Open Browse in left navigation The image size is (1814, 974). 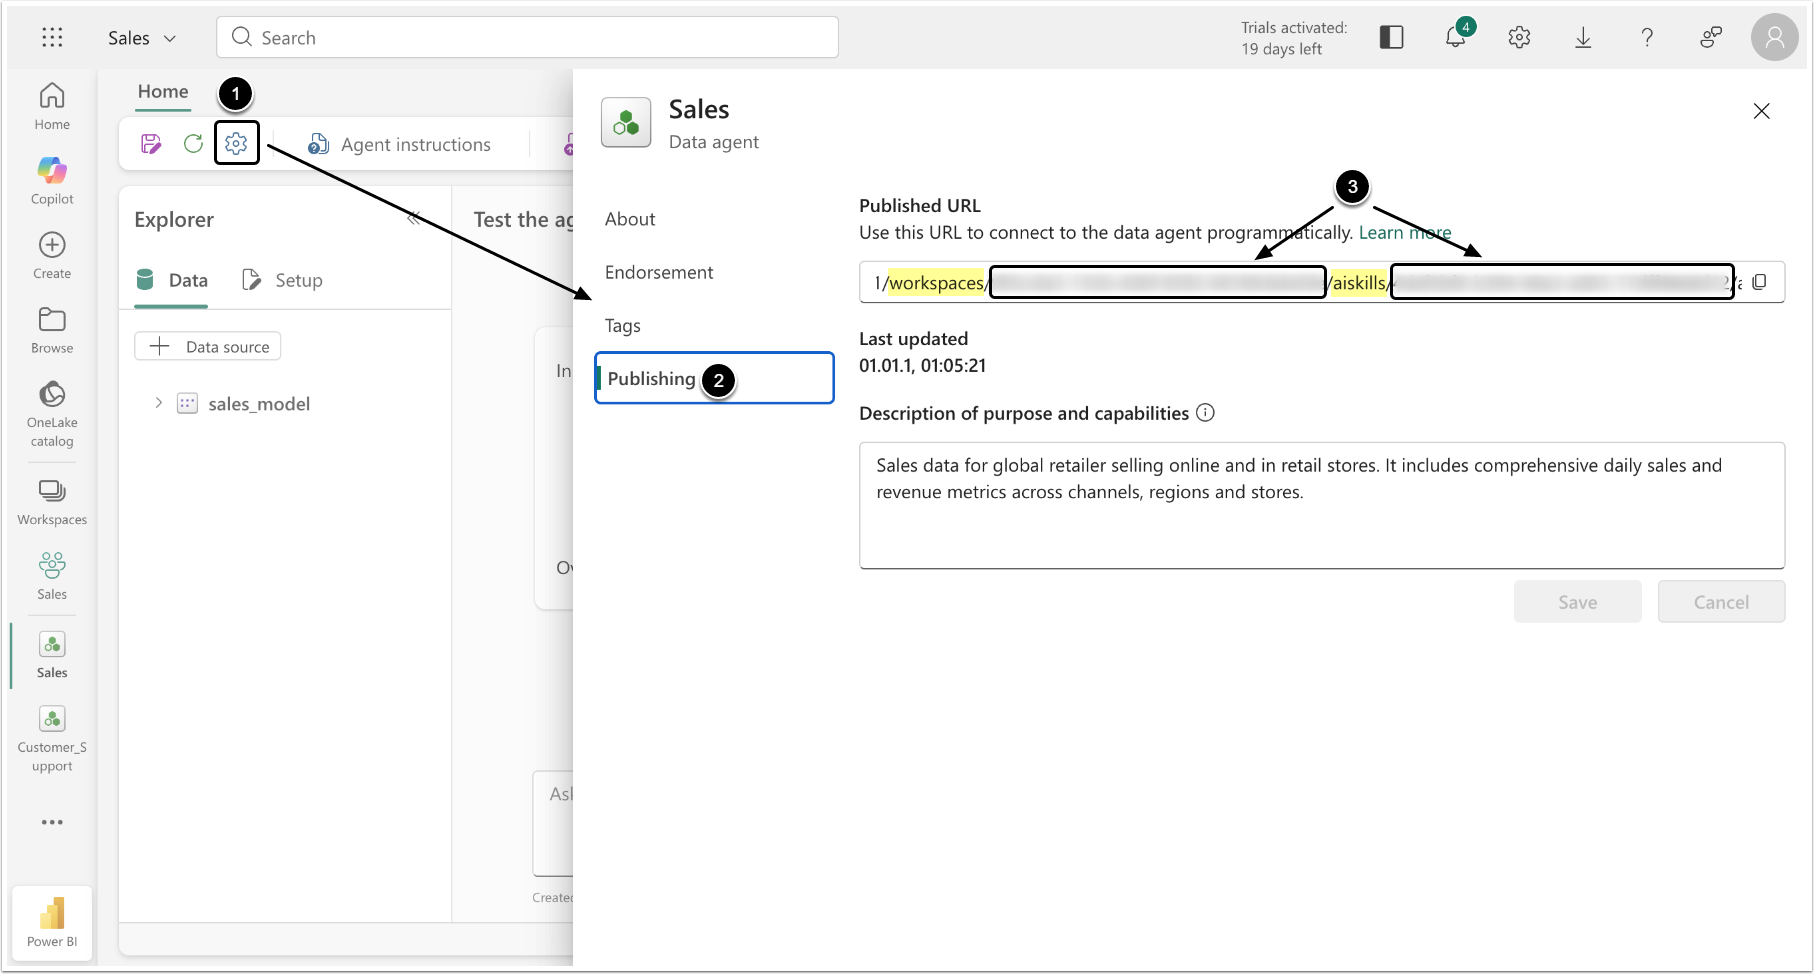click(x=52, y=331)
